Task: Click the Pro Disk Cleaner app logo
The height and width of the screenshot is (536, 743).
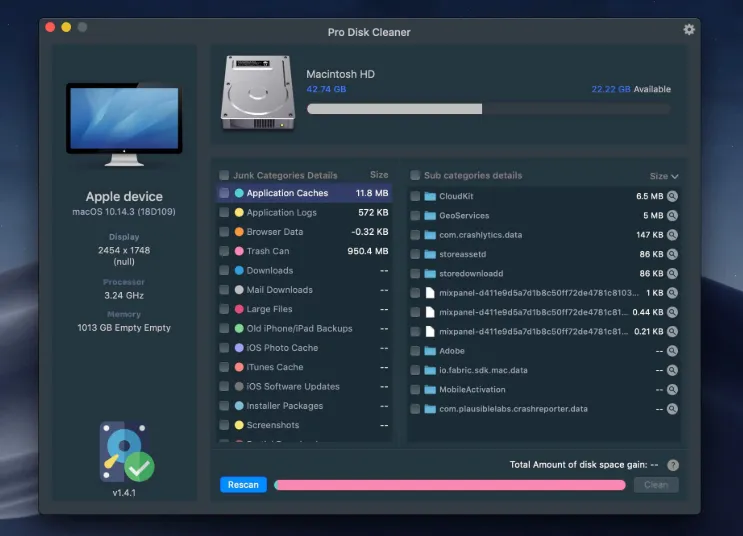Action: [x=127, y=452]
